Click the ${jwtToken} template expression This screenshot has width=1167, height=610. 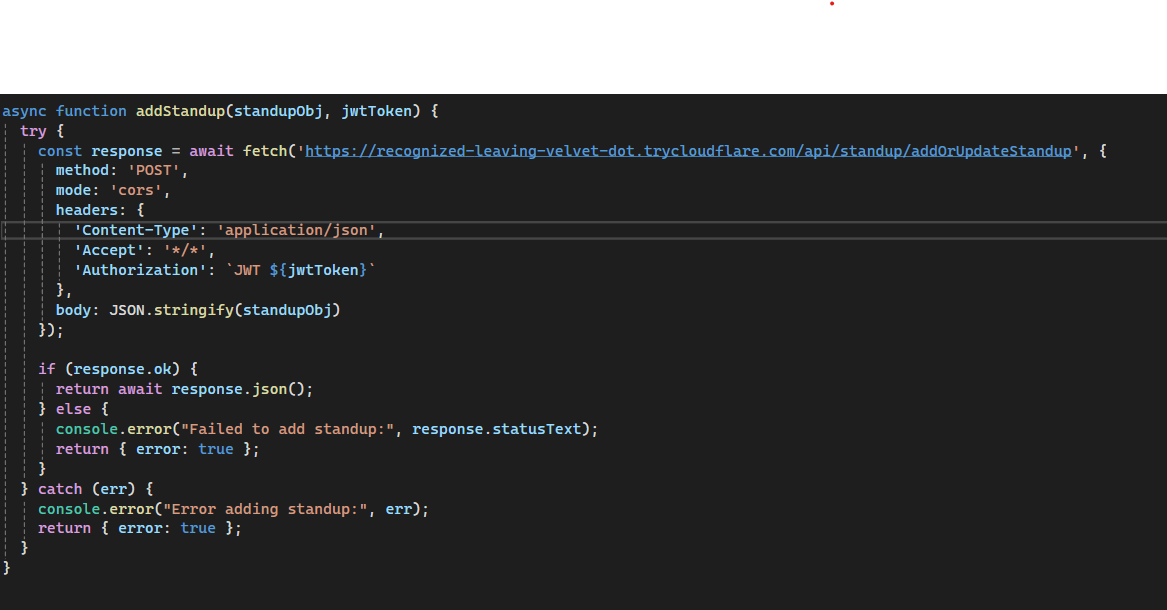[x=319, y=270]
